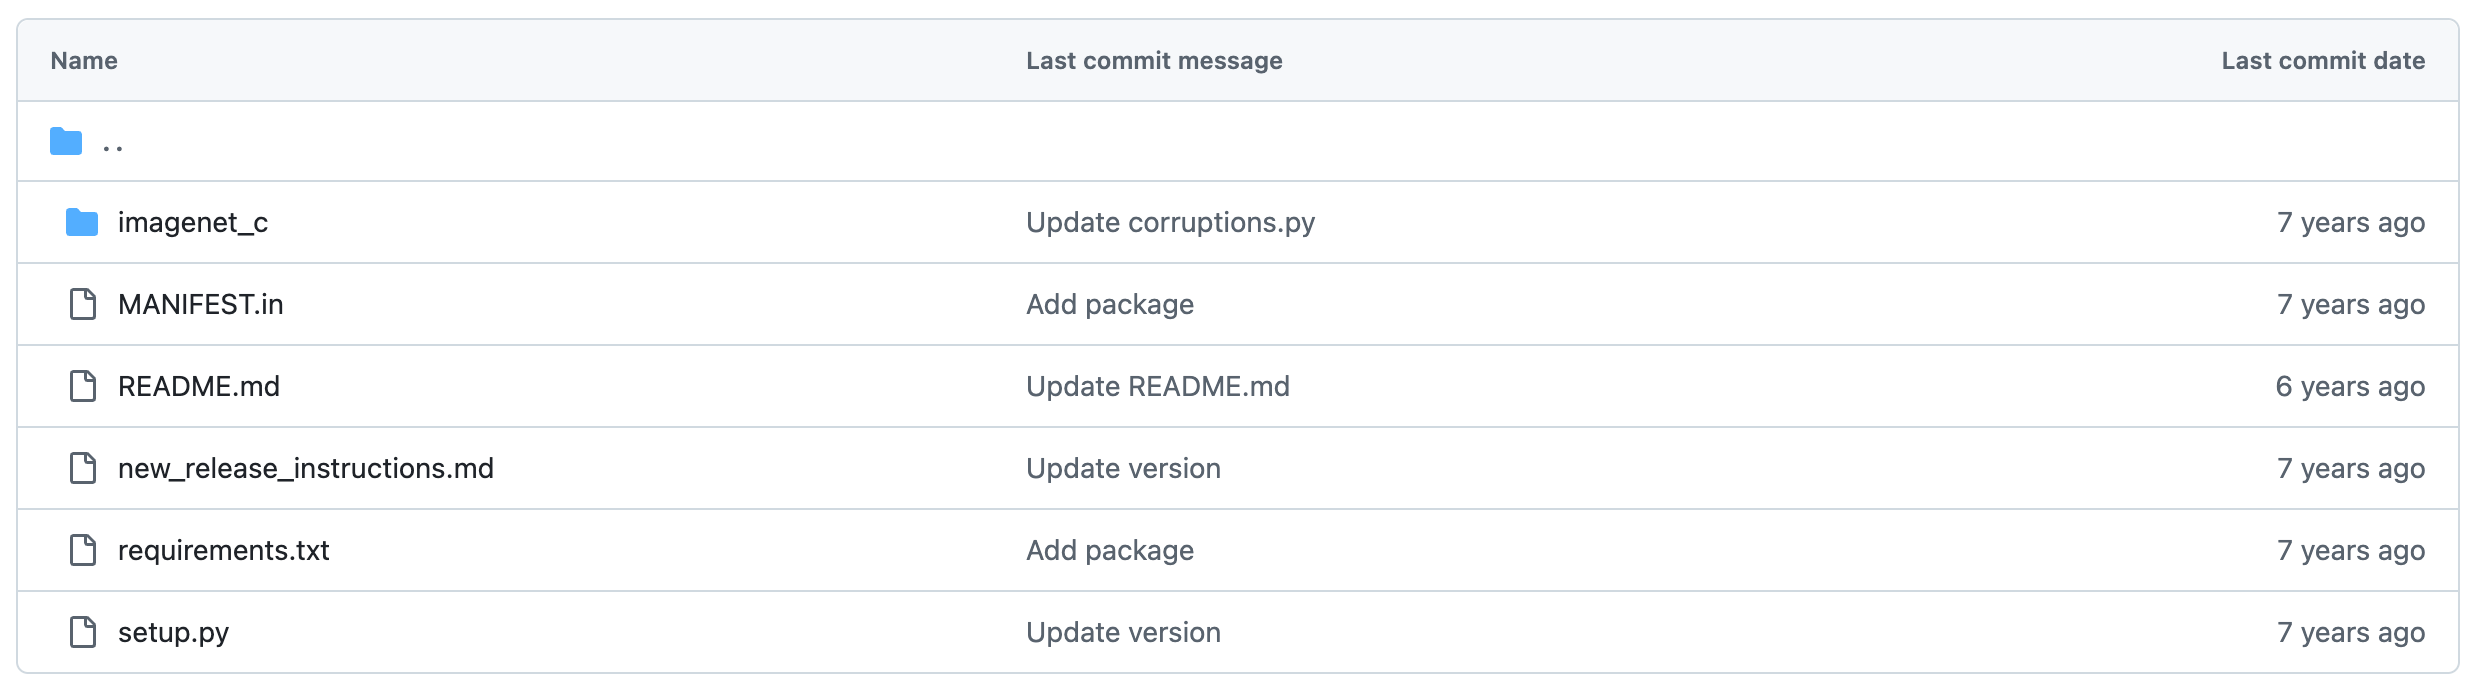This screenshot has height=682, width=2470.
Task: Click the setup.py file icon
Action: click(x=83, y=632)
